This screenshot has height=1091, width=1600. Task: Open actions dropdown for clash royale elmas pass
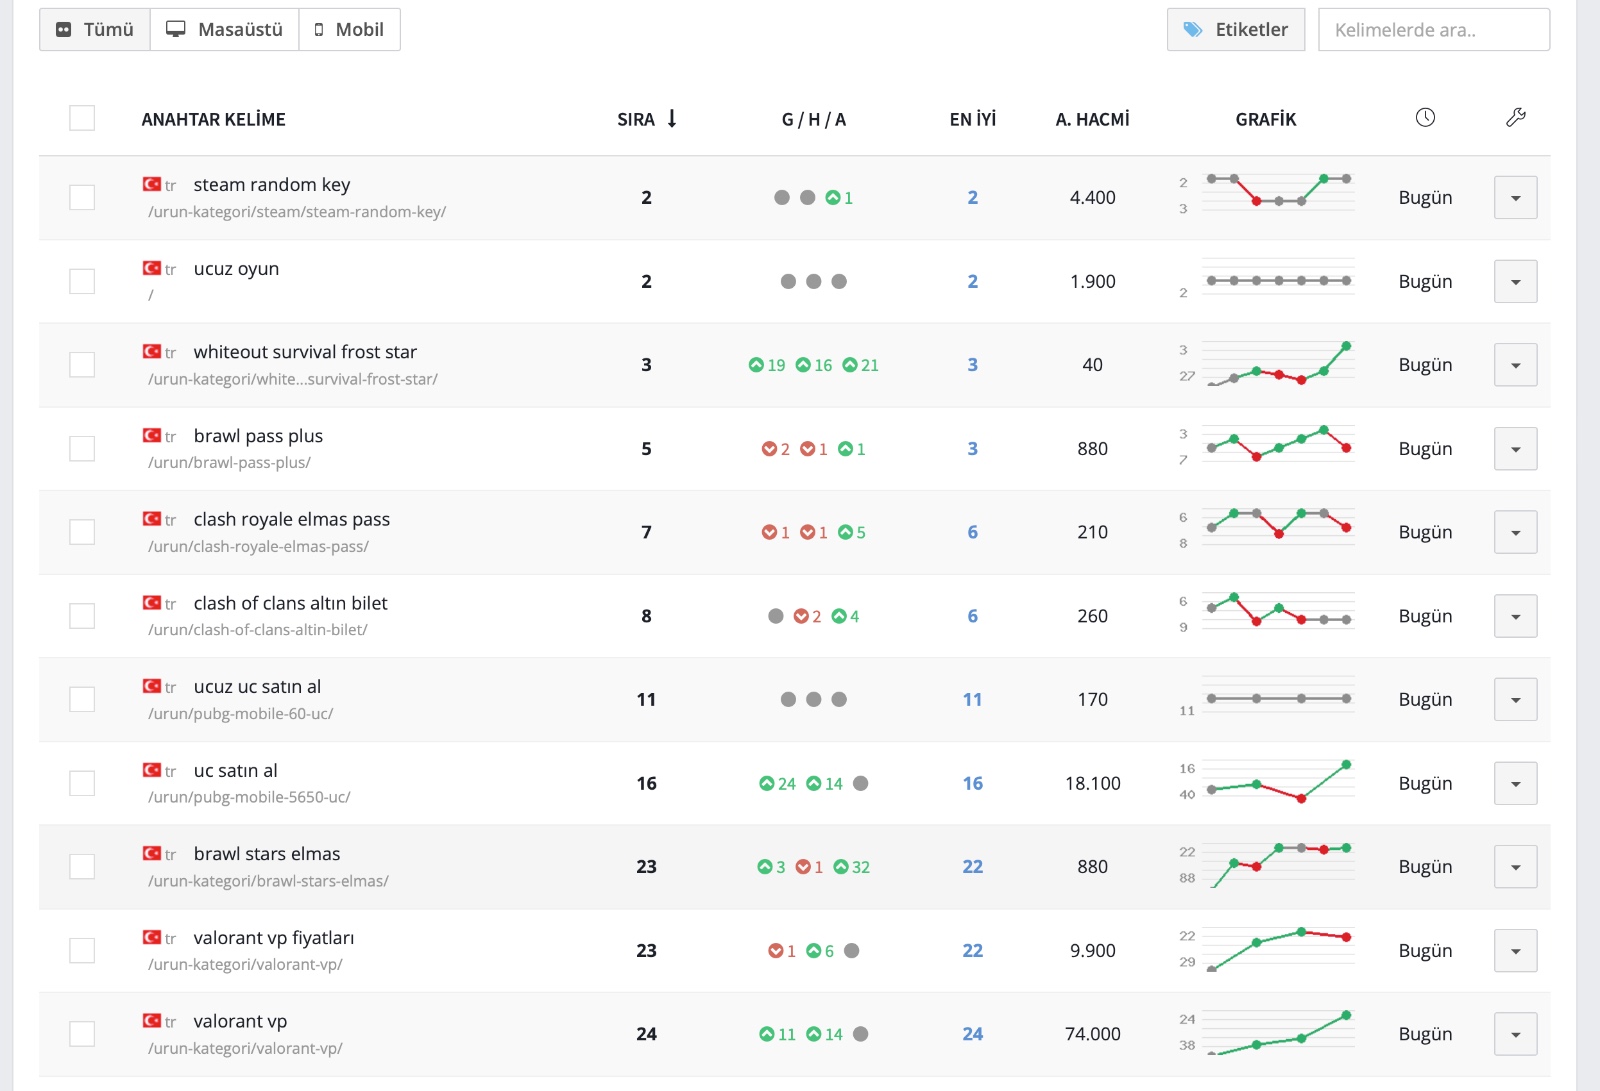1515,531
